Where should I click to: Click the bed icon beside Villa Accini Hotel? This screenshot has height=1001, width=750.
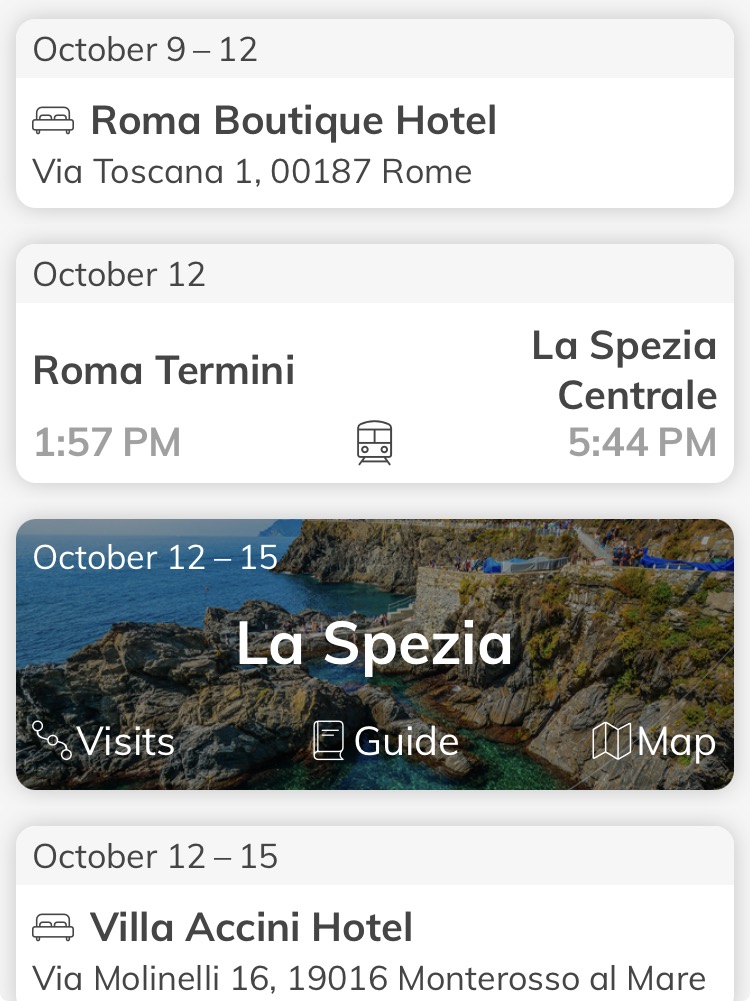(53, 928)
